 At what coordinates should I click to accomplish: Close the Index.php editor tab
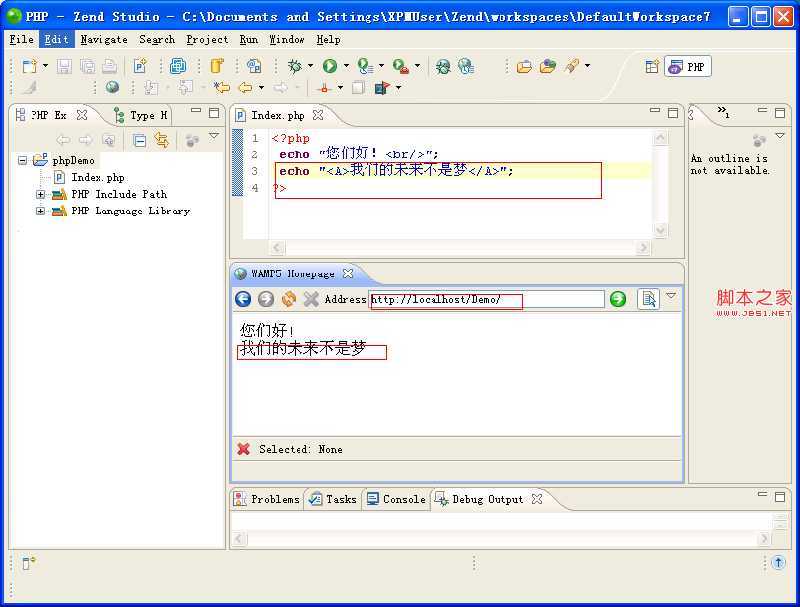318,115
